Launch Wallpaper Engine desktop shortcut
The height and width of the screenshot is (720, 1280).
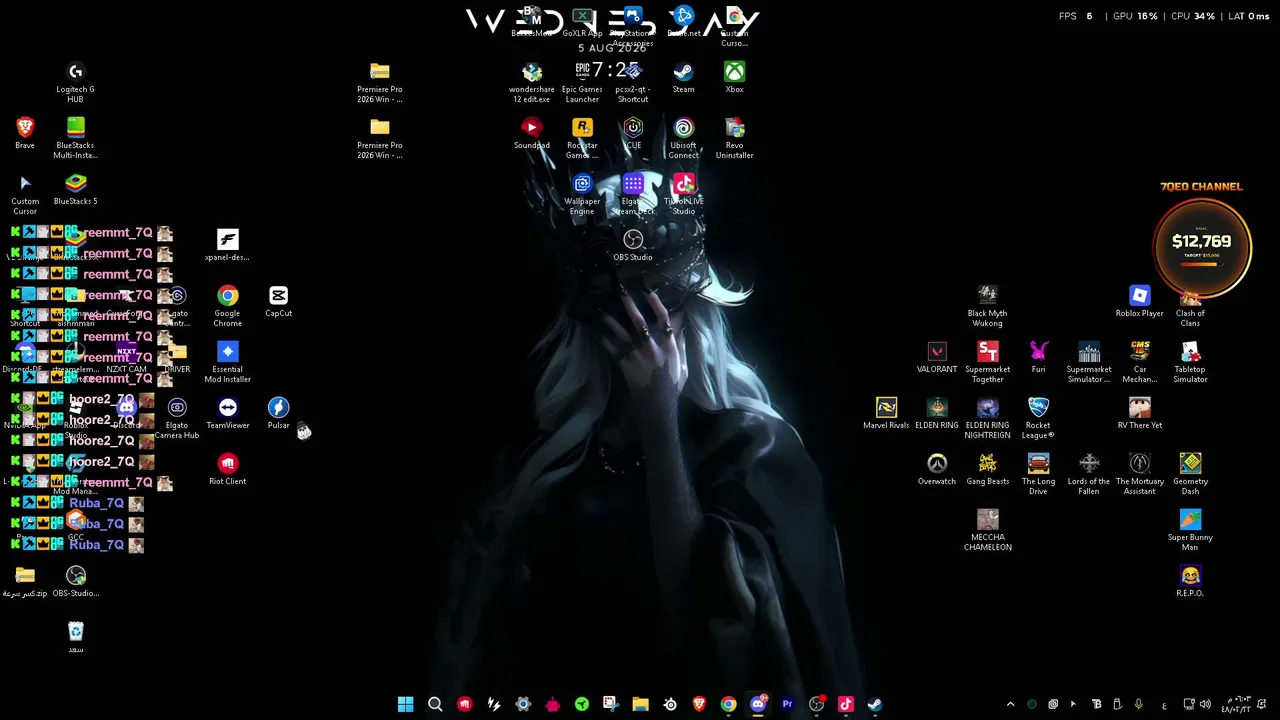[x=582, y=184]
